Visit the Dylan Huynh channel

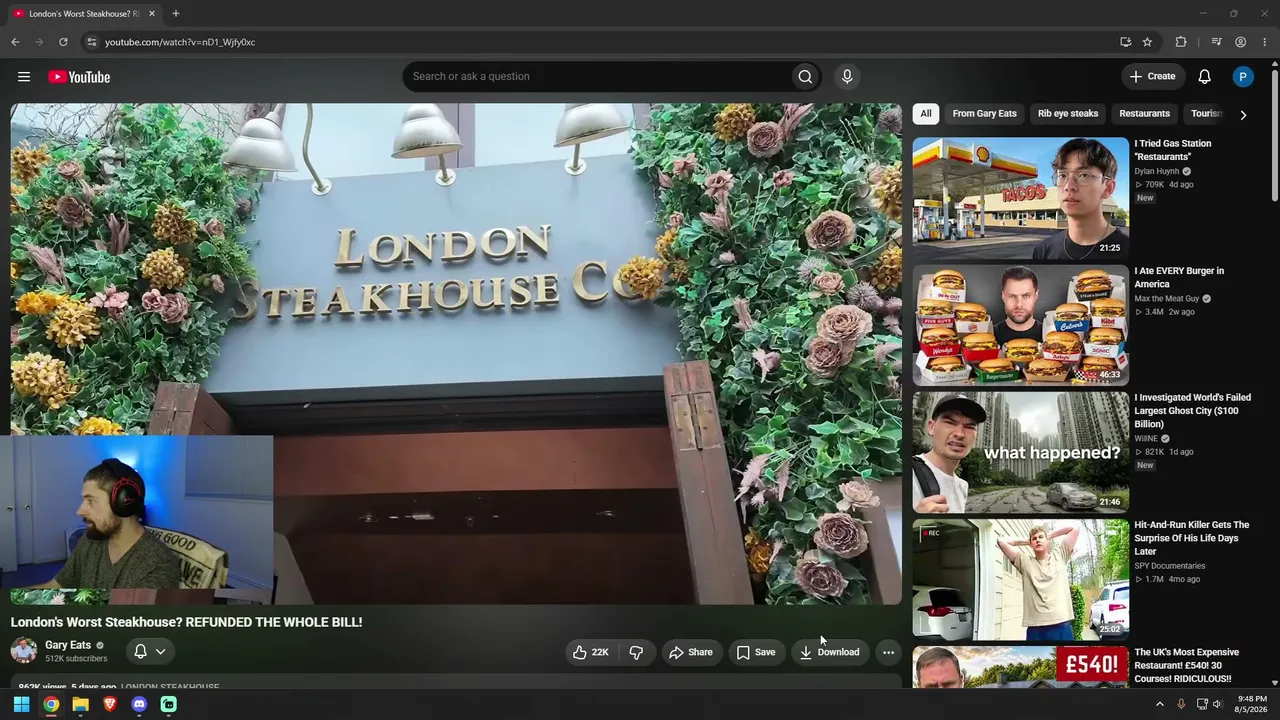(x=1156, y=171)
